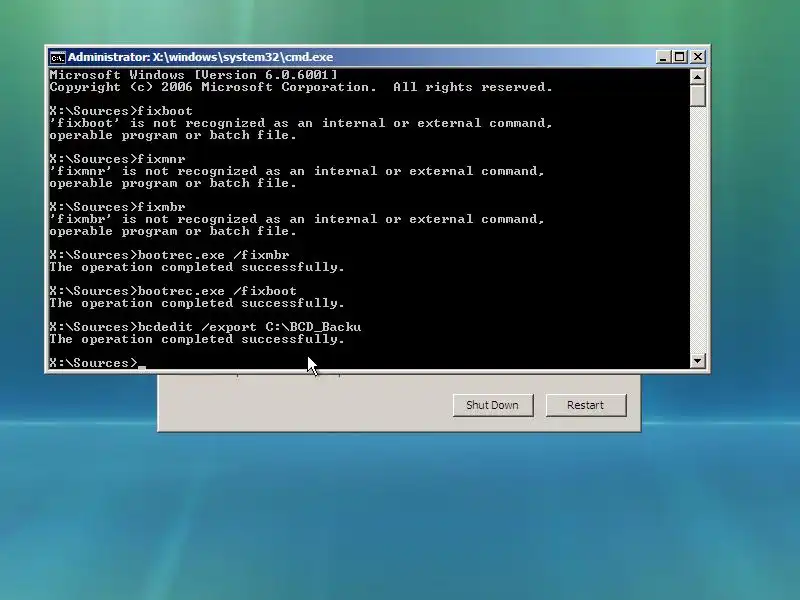Click the scrollbar down arrow

697,361
